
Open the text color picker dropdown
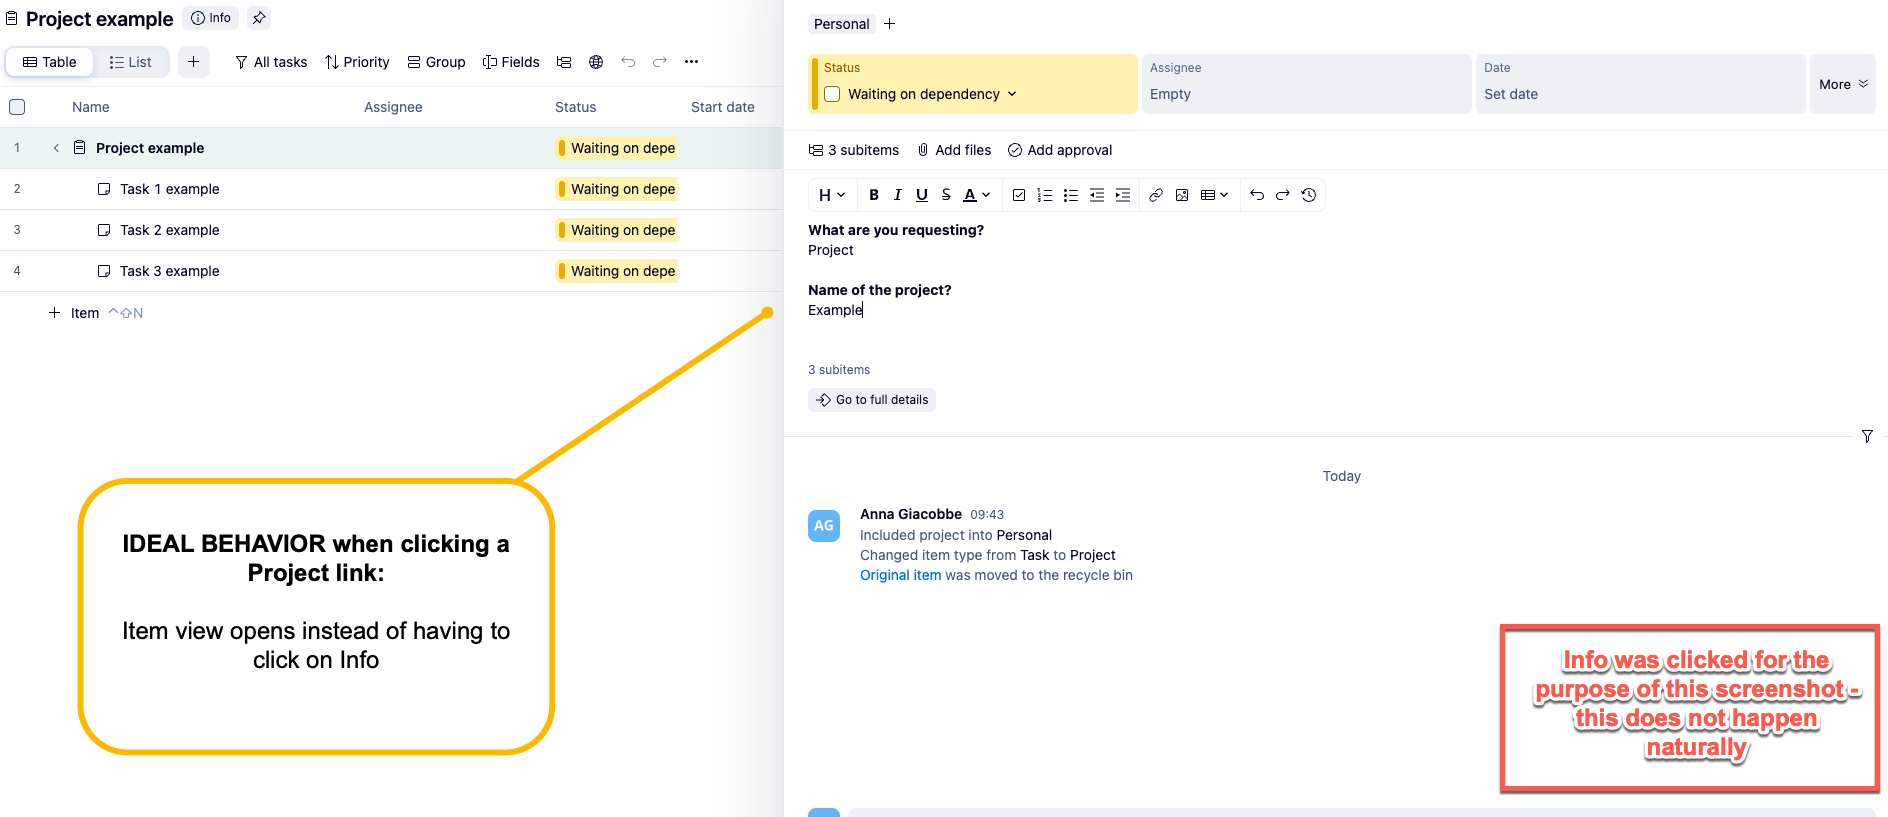point(977,195)
